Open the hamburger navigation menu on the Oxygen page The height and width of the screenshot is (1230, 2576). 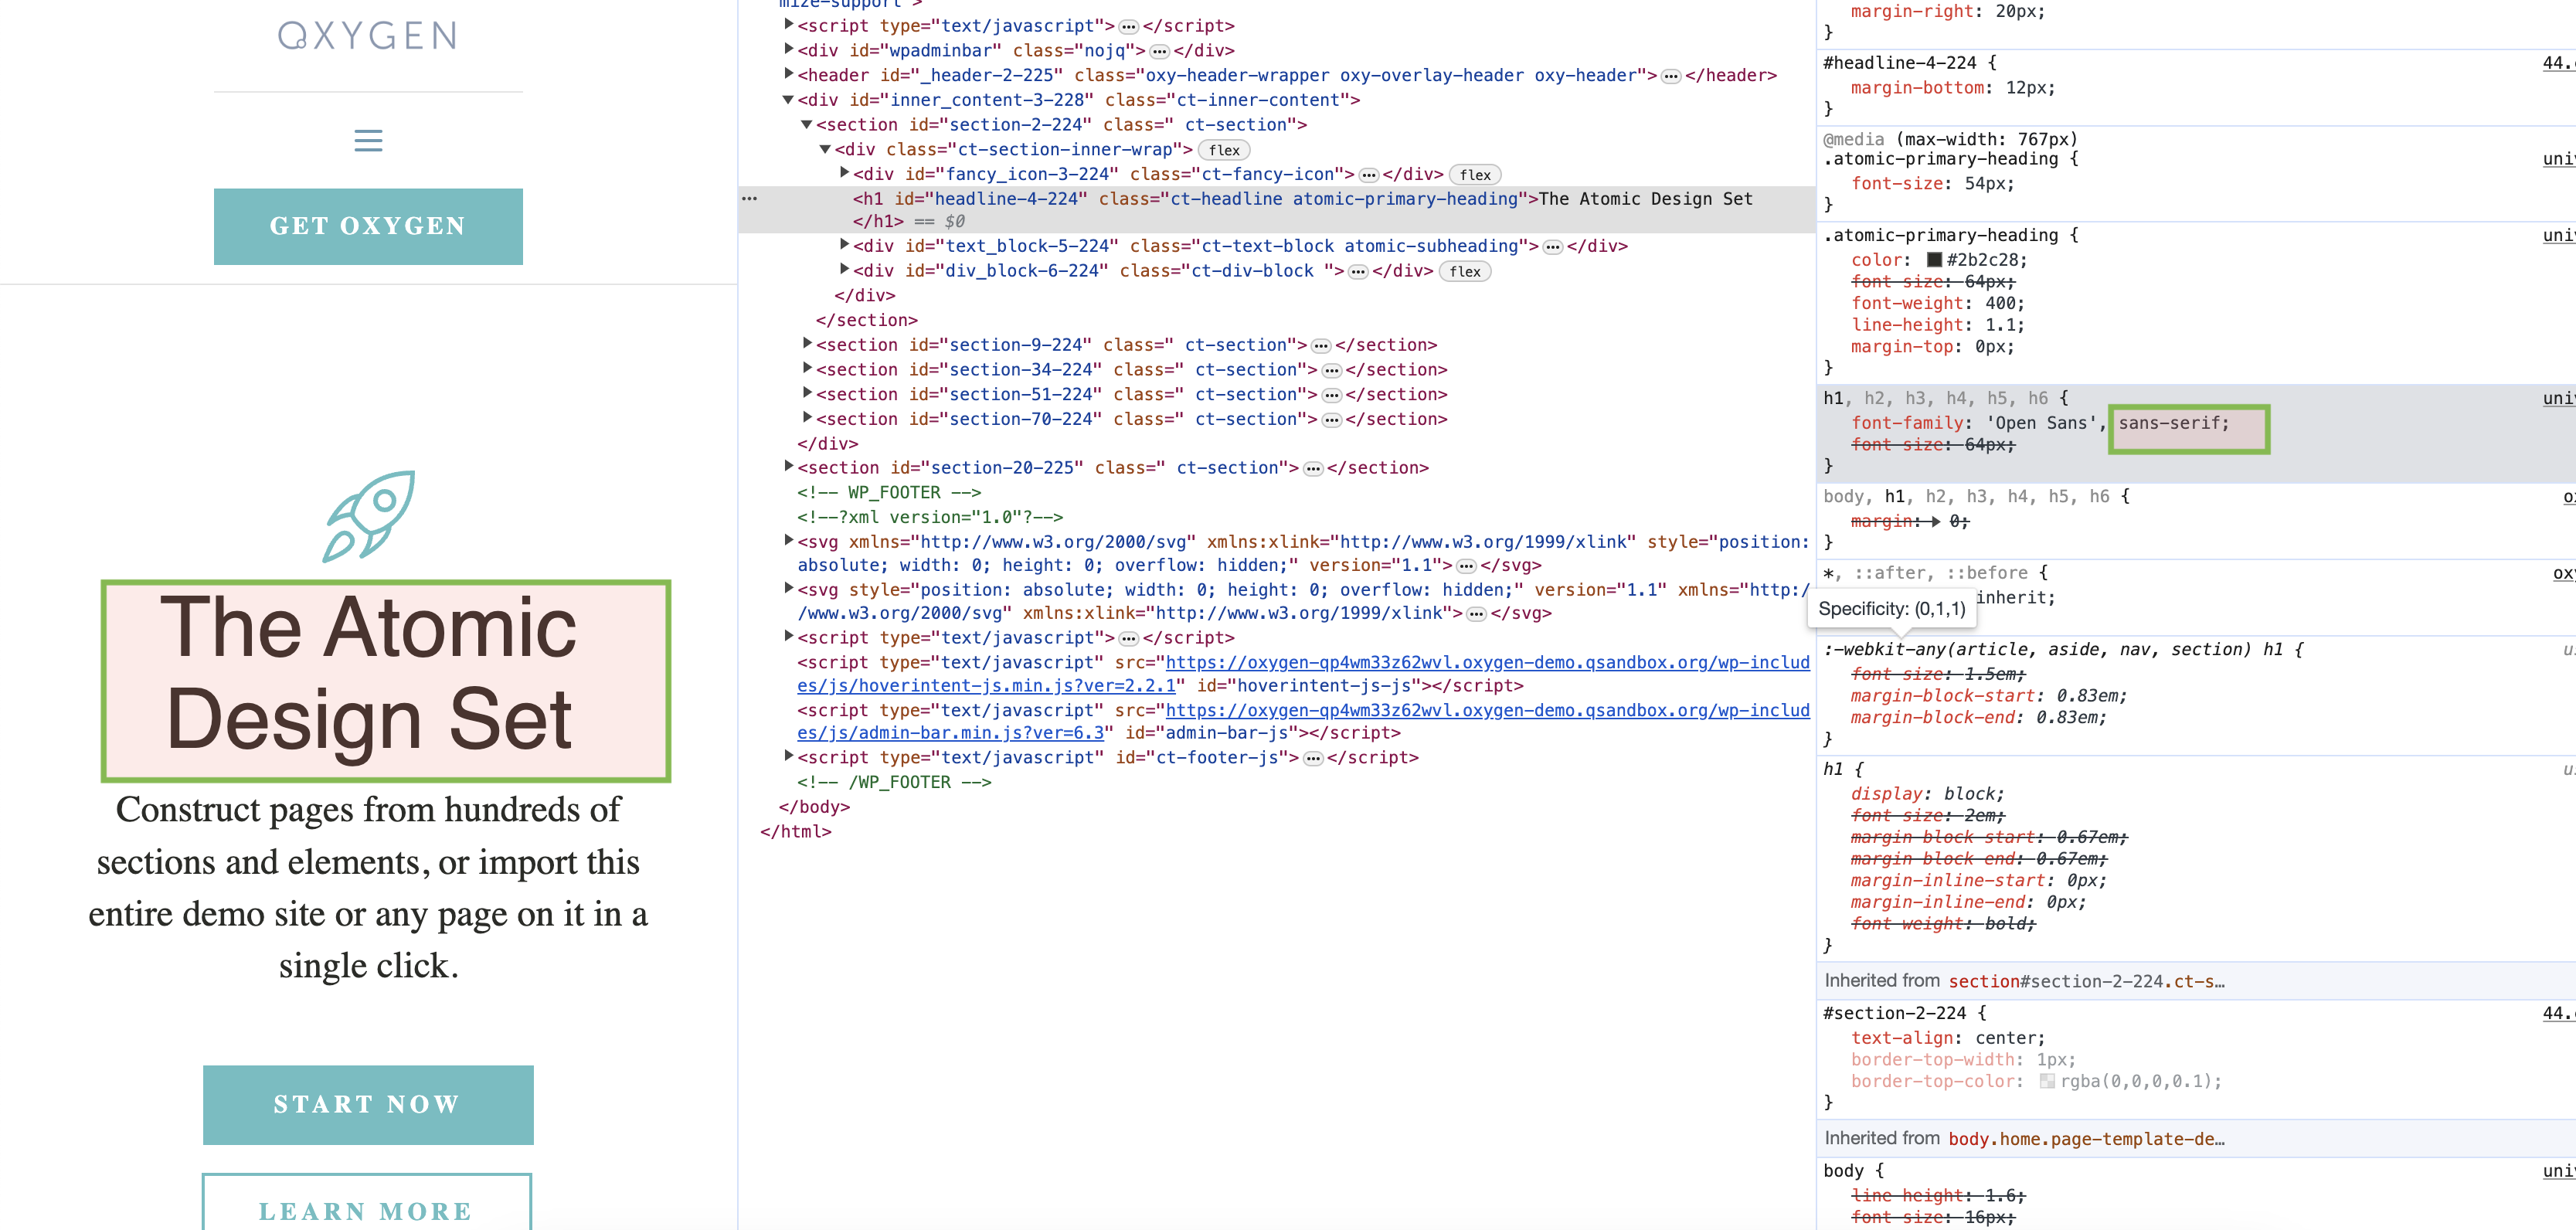(x=367, y=141)
